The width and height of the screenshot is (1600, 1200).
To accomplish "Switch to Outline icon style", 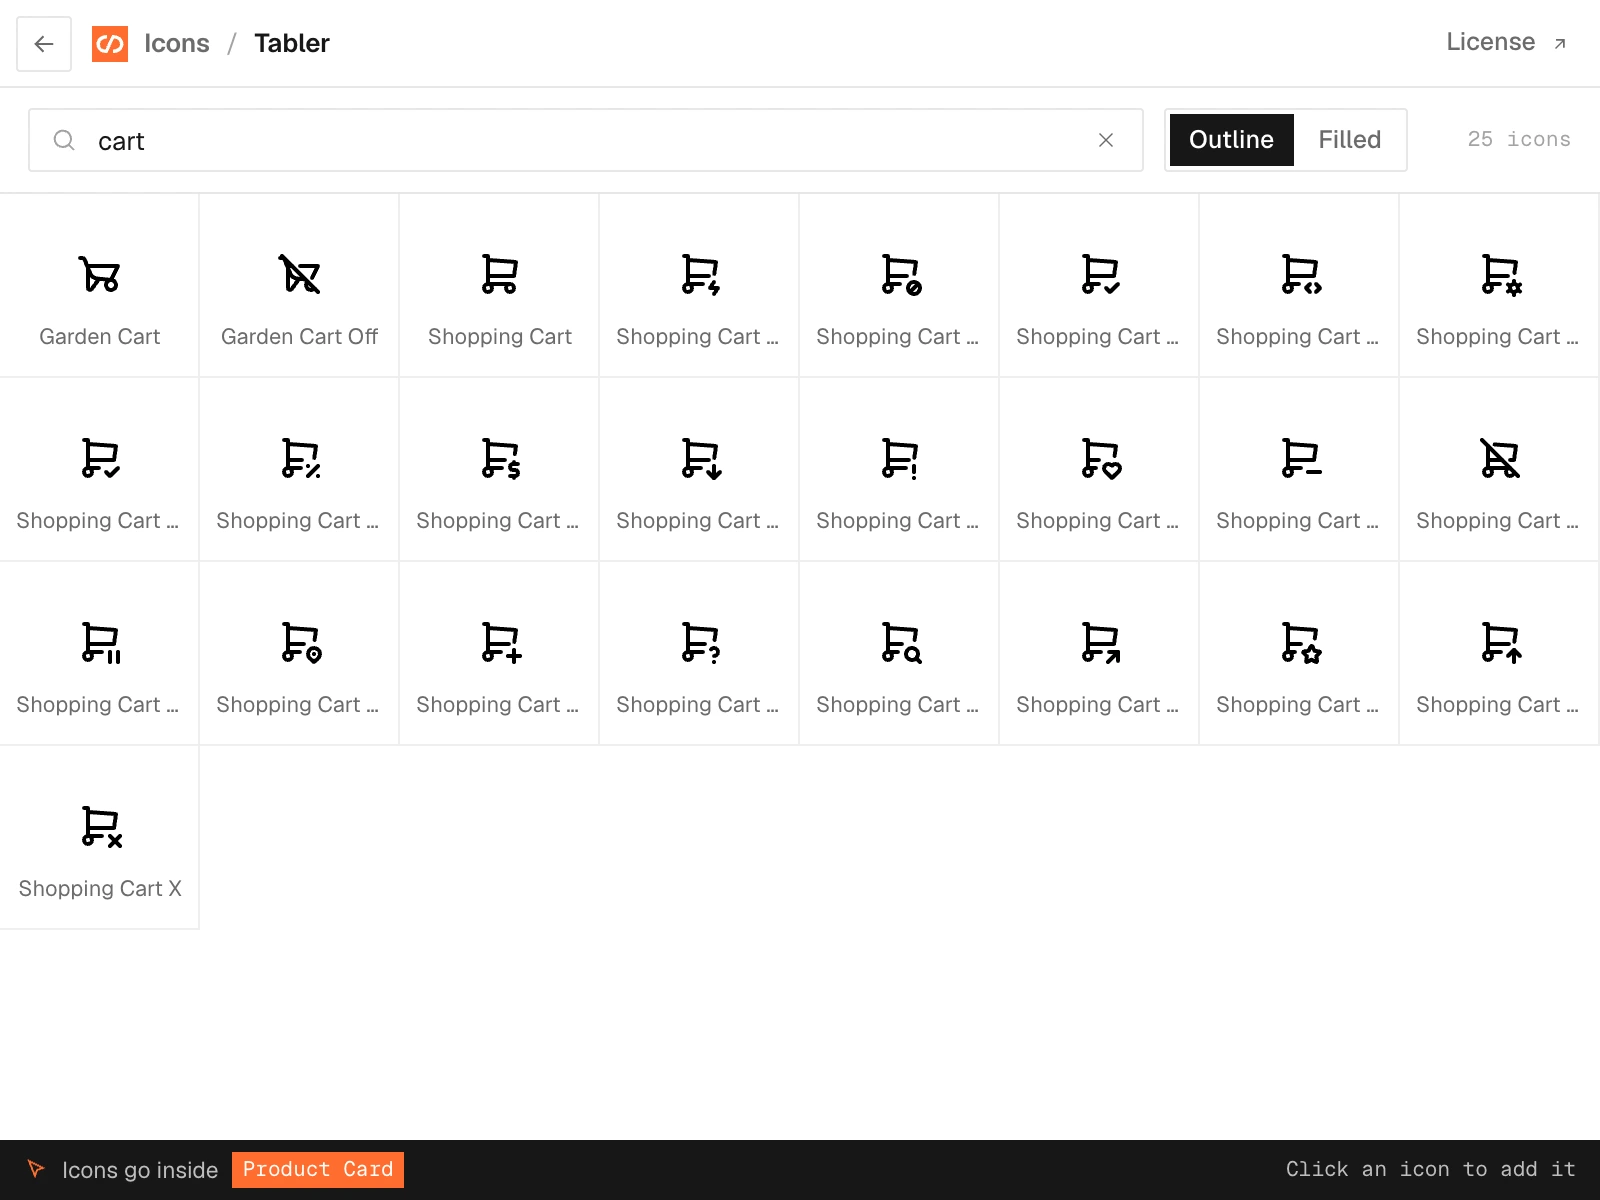I will (x=1231, y=140).
